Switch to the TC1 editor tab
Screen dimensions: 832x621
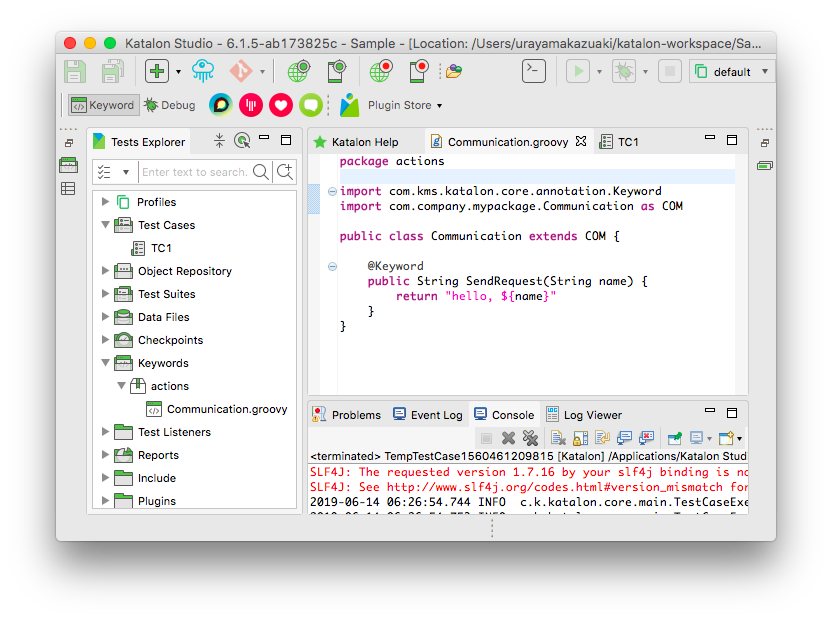(619, 142)
